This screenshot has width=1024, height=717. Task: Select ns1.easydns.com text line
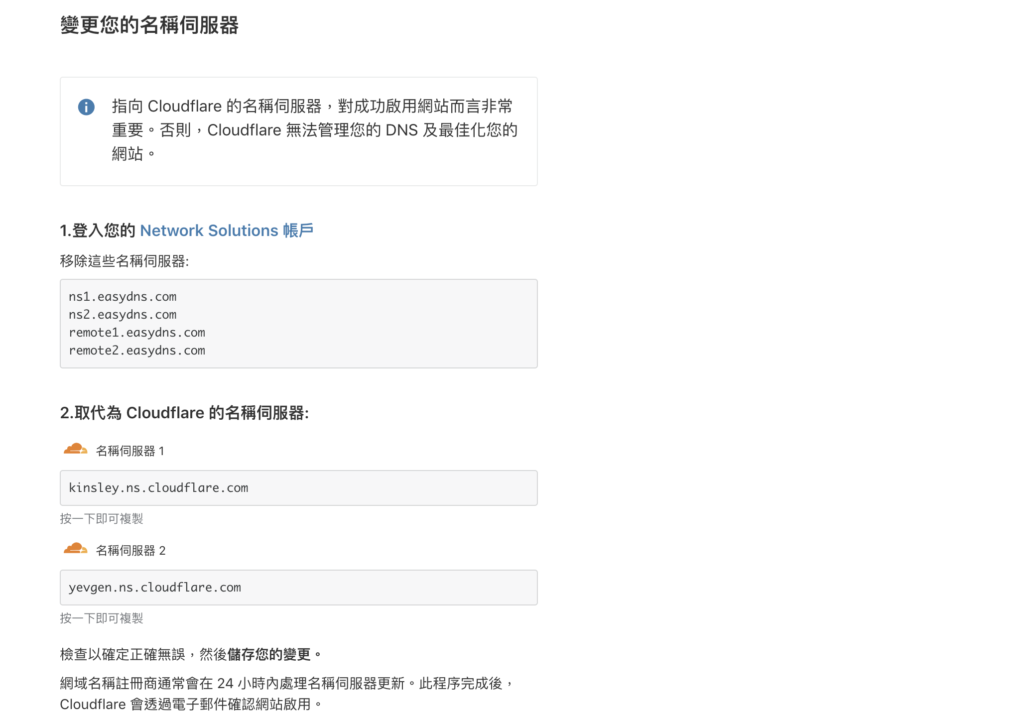123,296
